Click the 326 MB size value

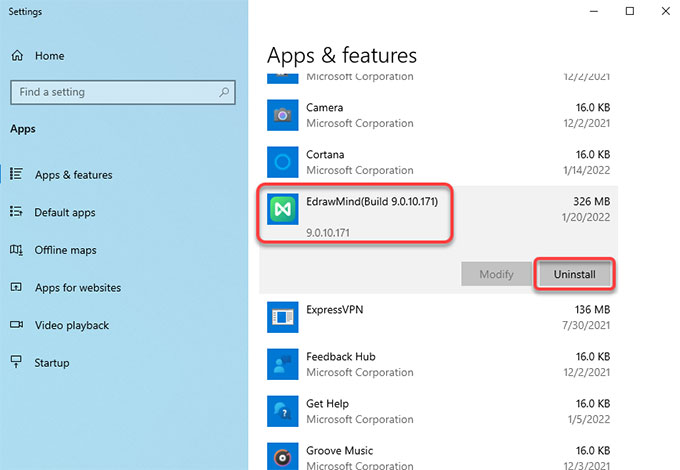click(592, 202)
